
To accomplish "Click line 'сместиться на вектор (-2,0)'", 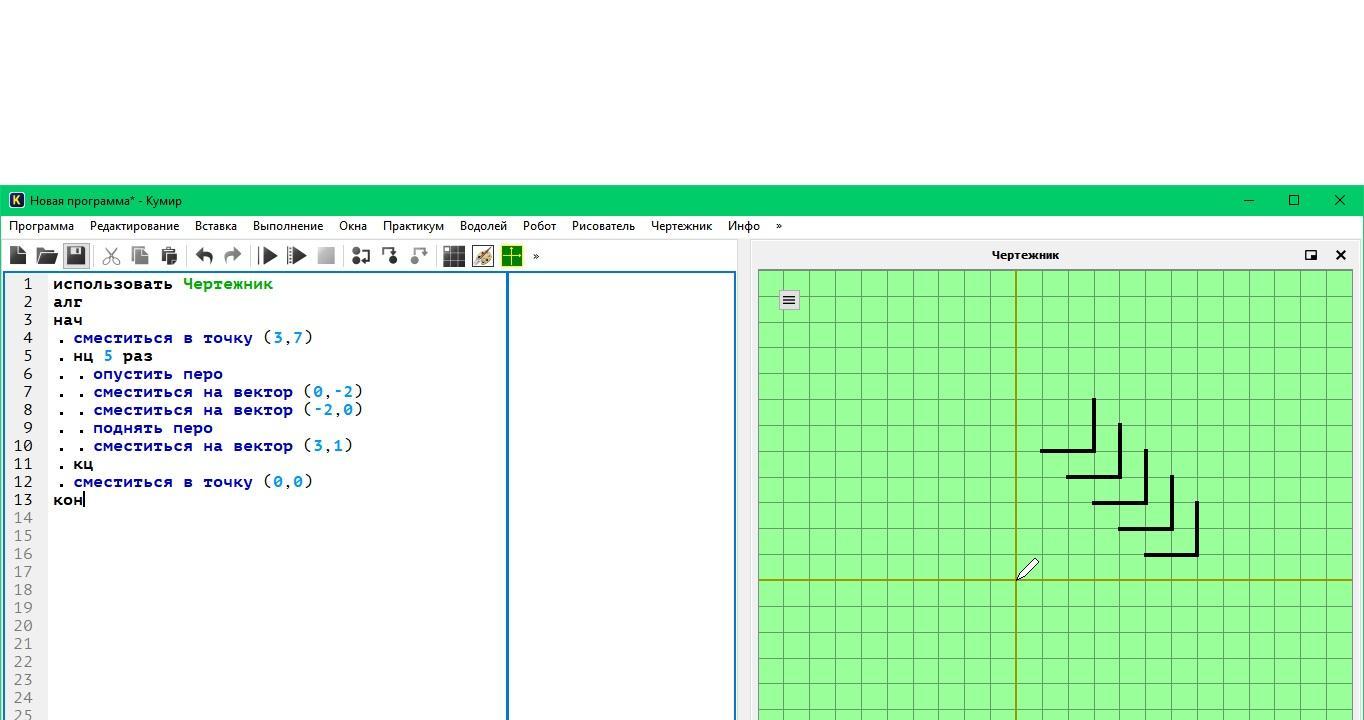I will click(228, 410).
